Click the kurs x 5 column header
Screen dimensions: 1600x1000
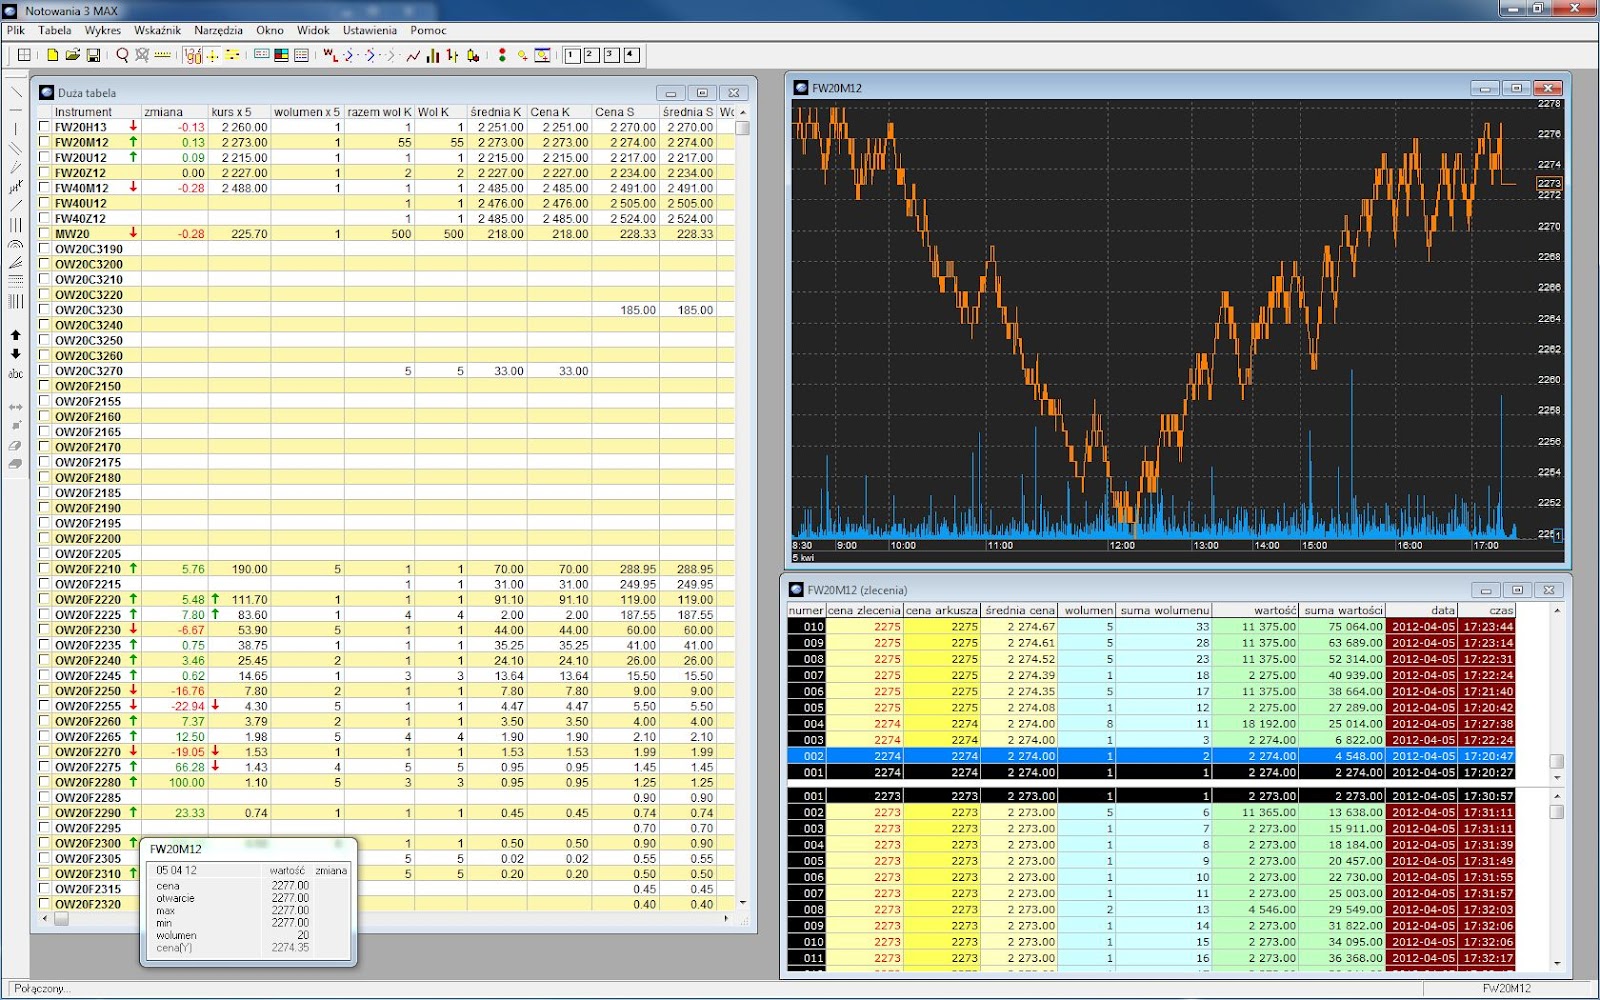238,112
